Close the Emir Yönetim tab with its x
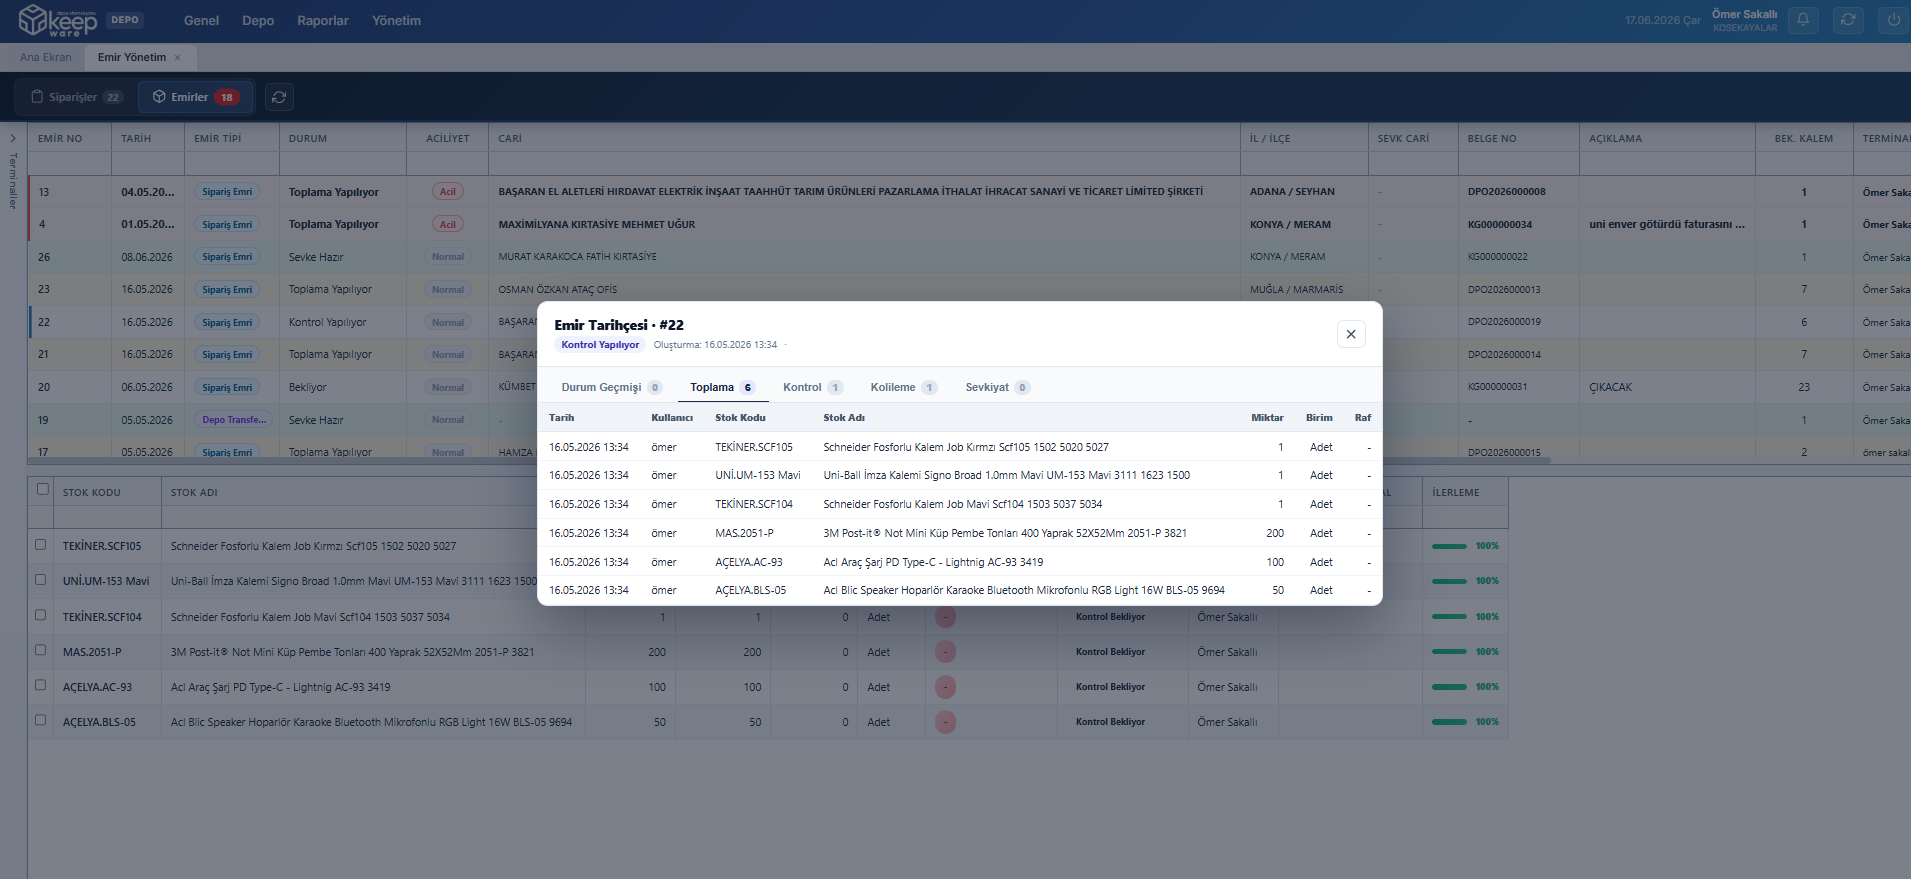This screenshot has width=1911, height=879. pos(178,58)
